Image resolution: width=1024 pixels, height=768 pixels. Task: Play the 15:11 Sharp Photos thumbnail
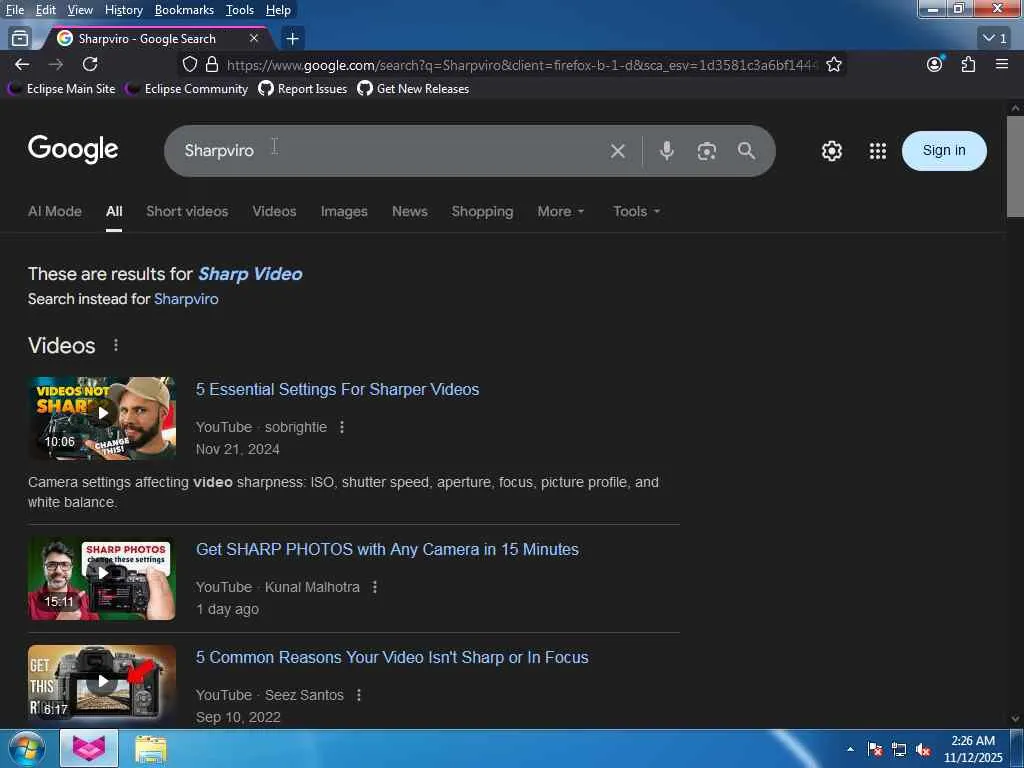[102, 579]
